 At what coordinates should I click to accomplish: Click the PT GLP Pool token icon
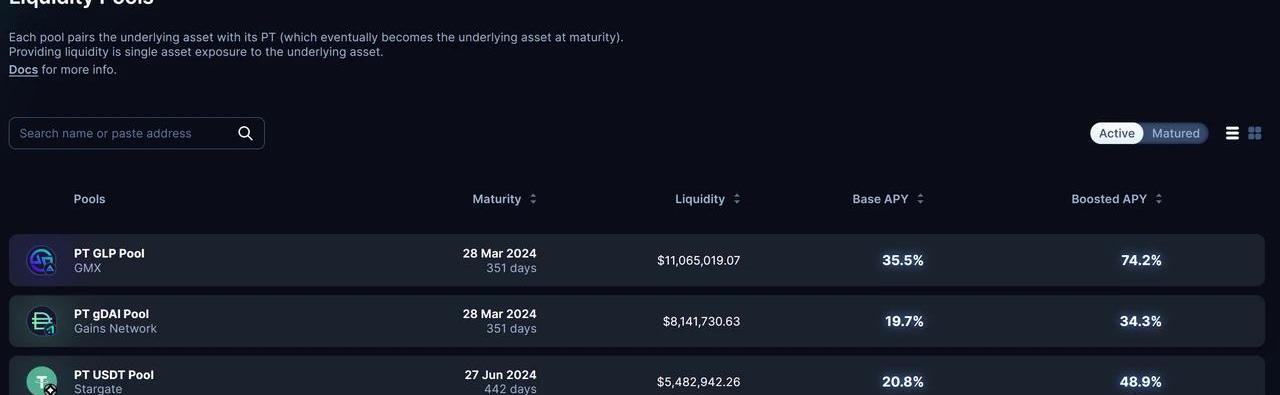42,261
